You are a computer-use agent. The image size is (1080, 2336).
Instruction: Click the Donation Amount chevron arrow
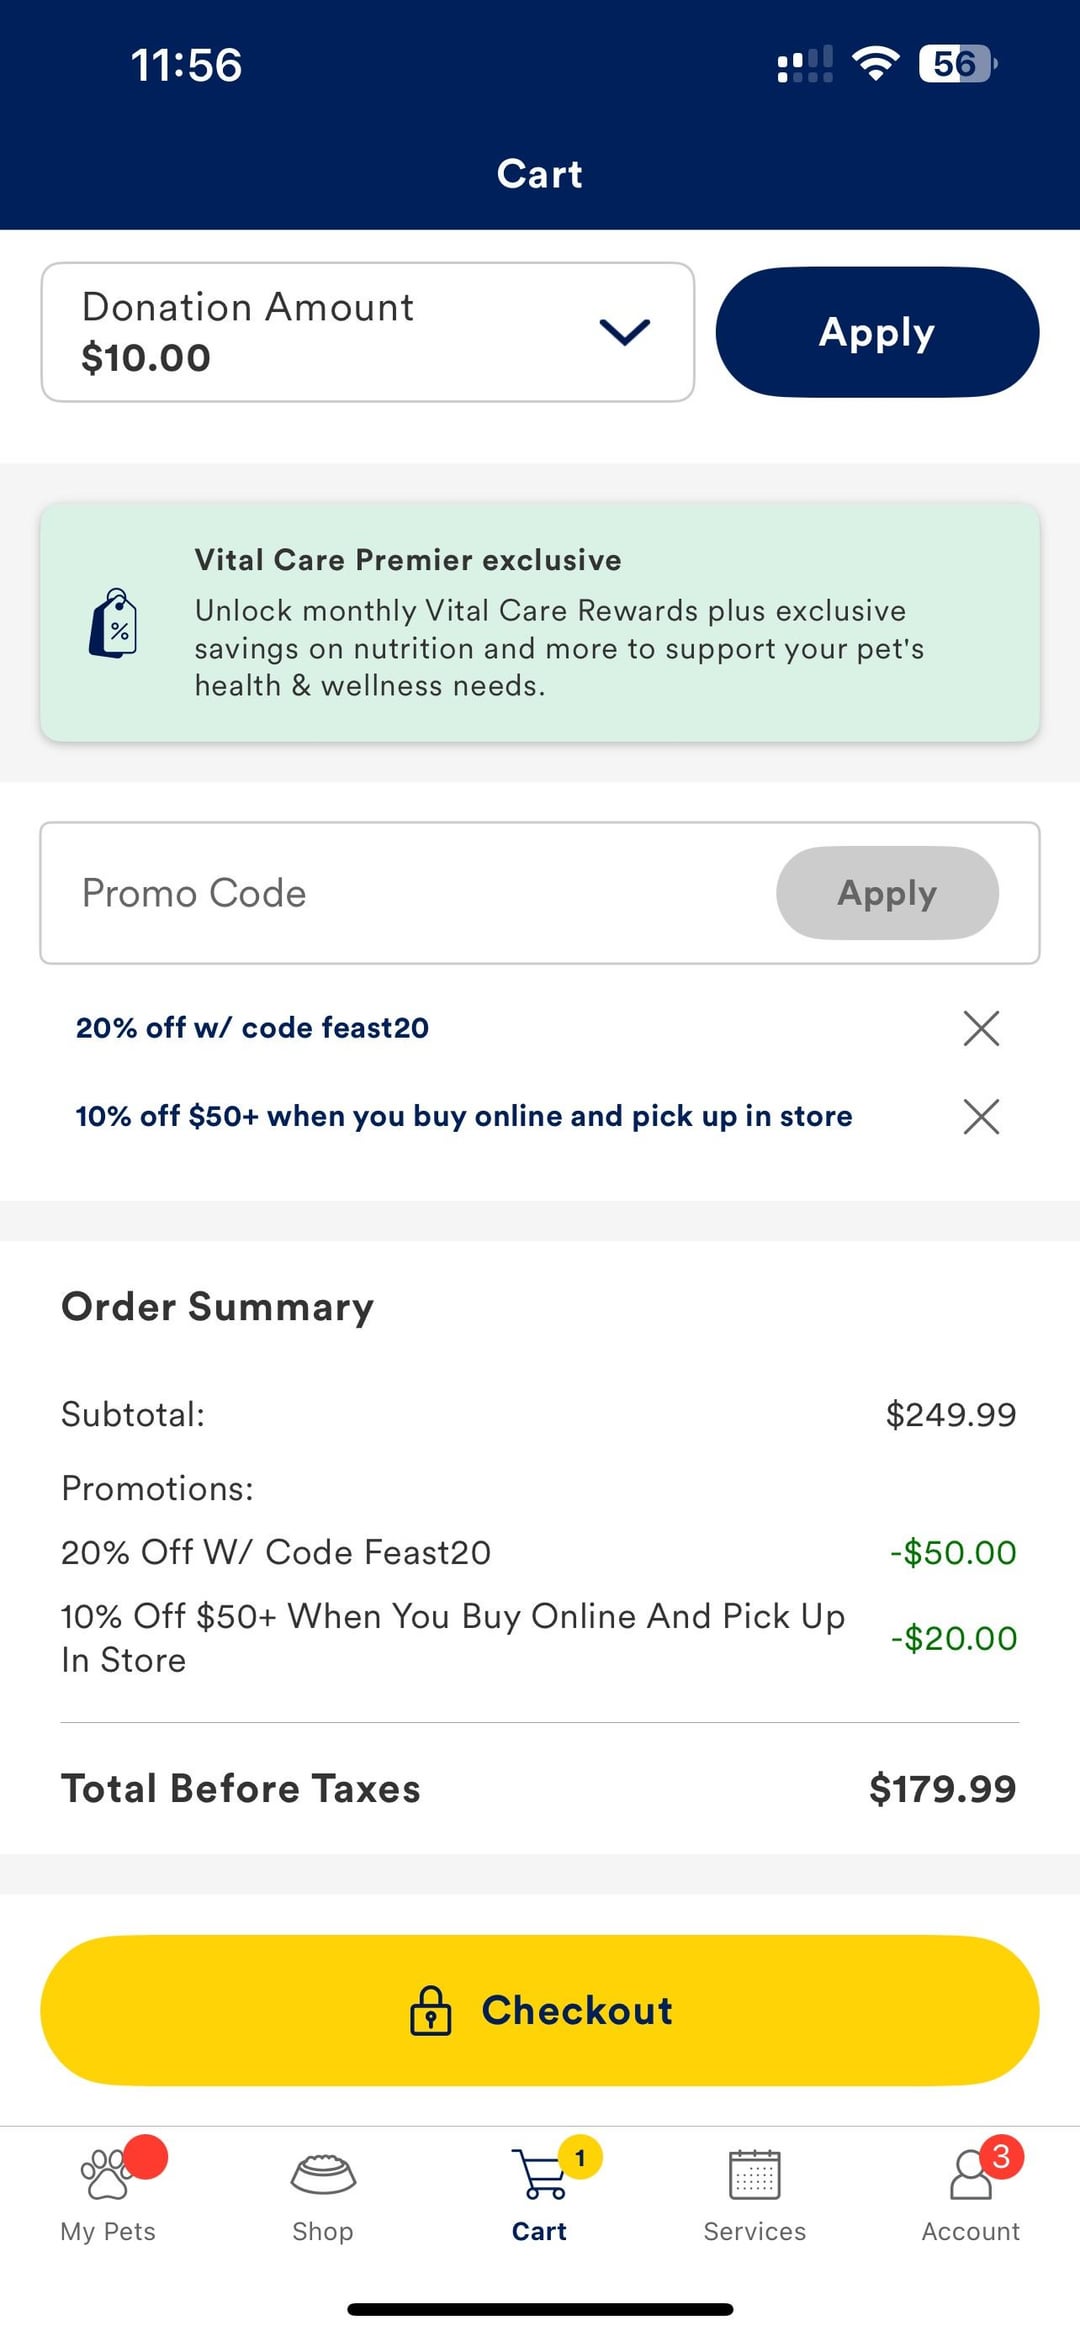click(625, 332)
